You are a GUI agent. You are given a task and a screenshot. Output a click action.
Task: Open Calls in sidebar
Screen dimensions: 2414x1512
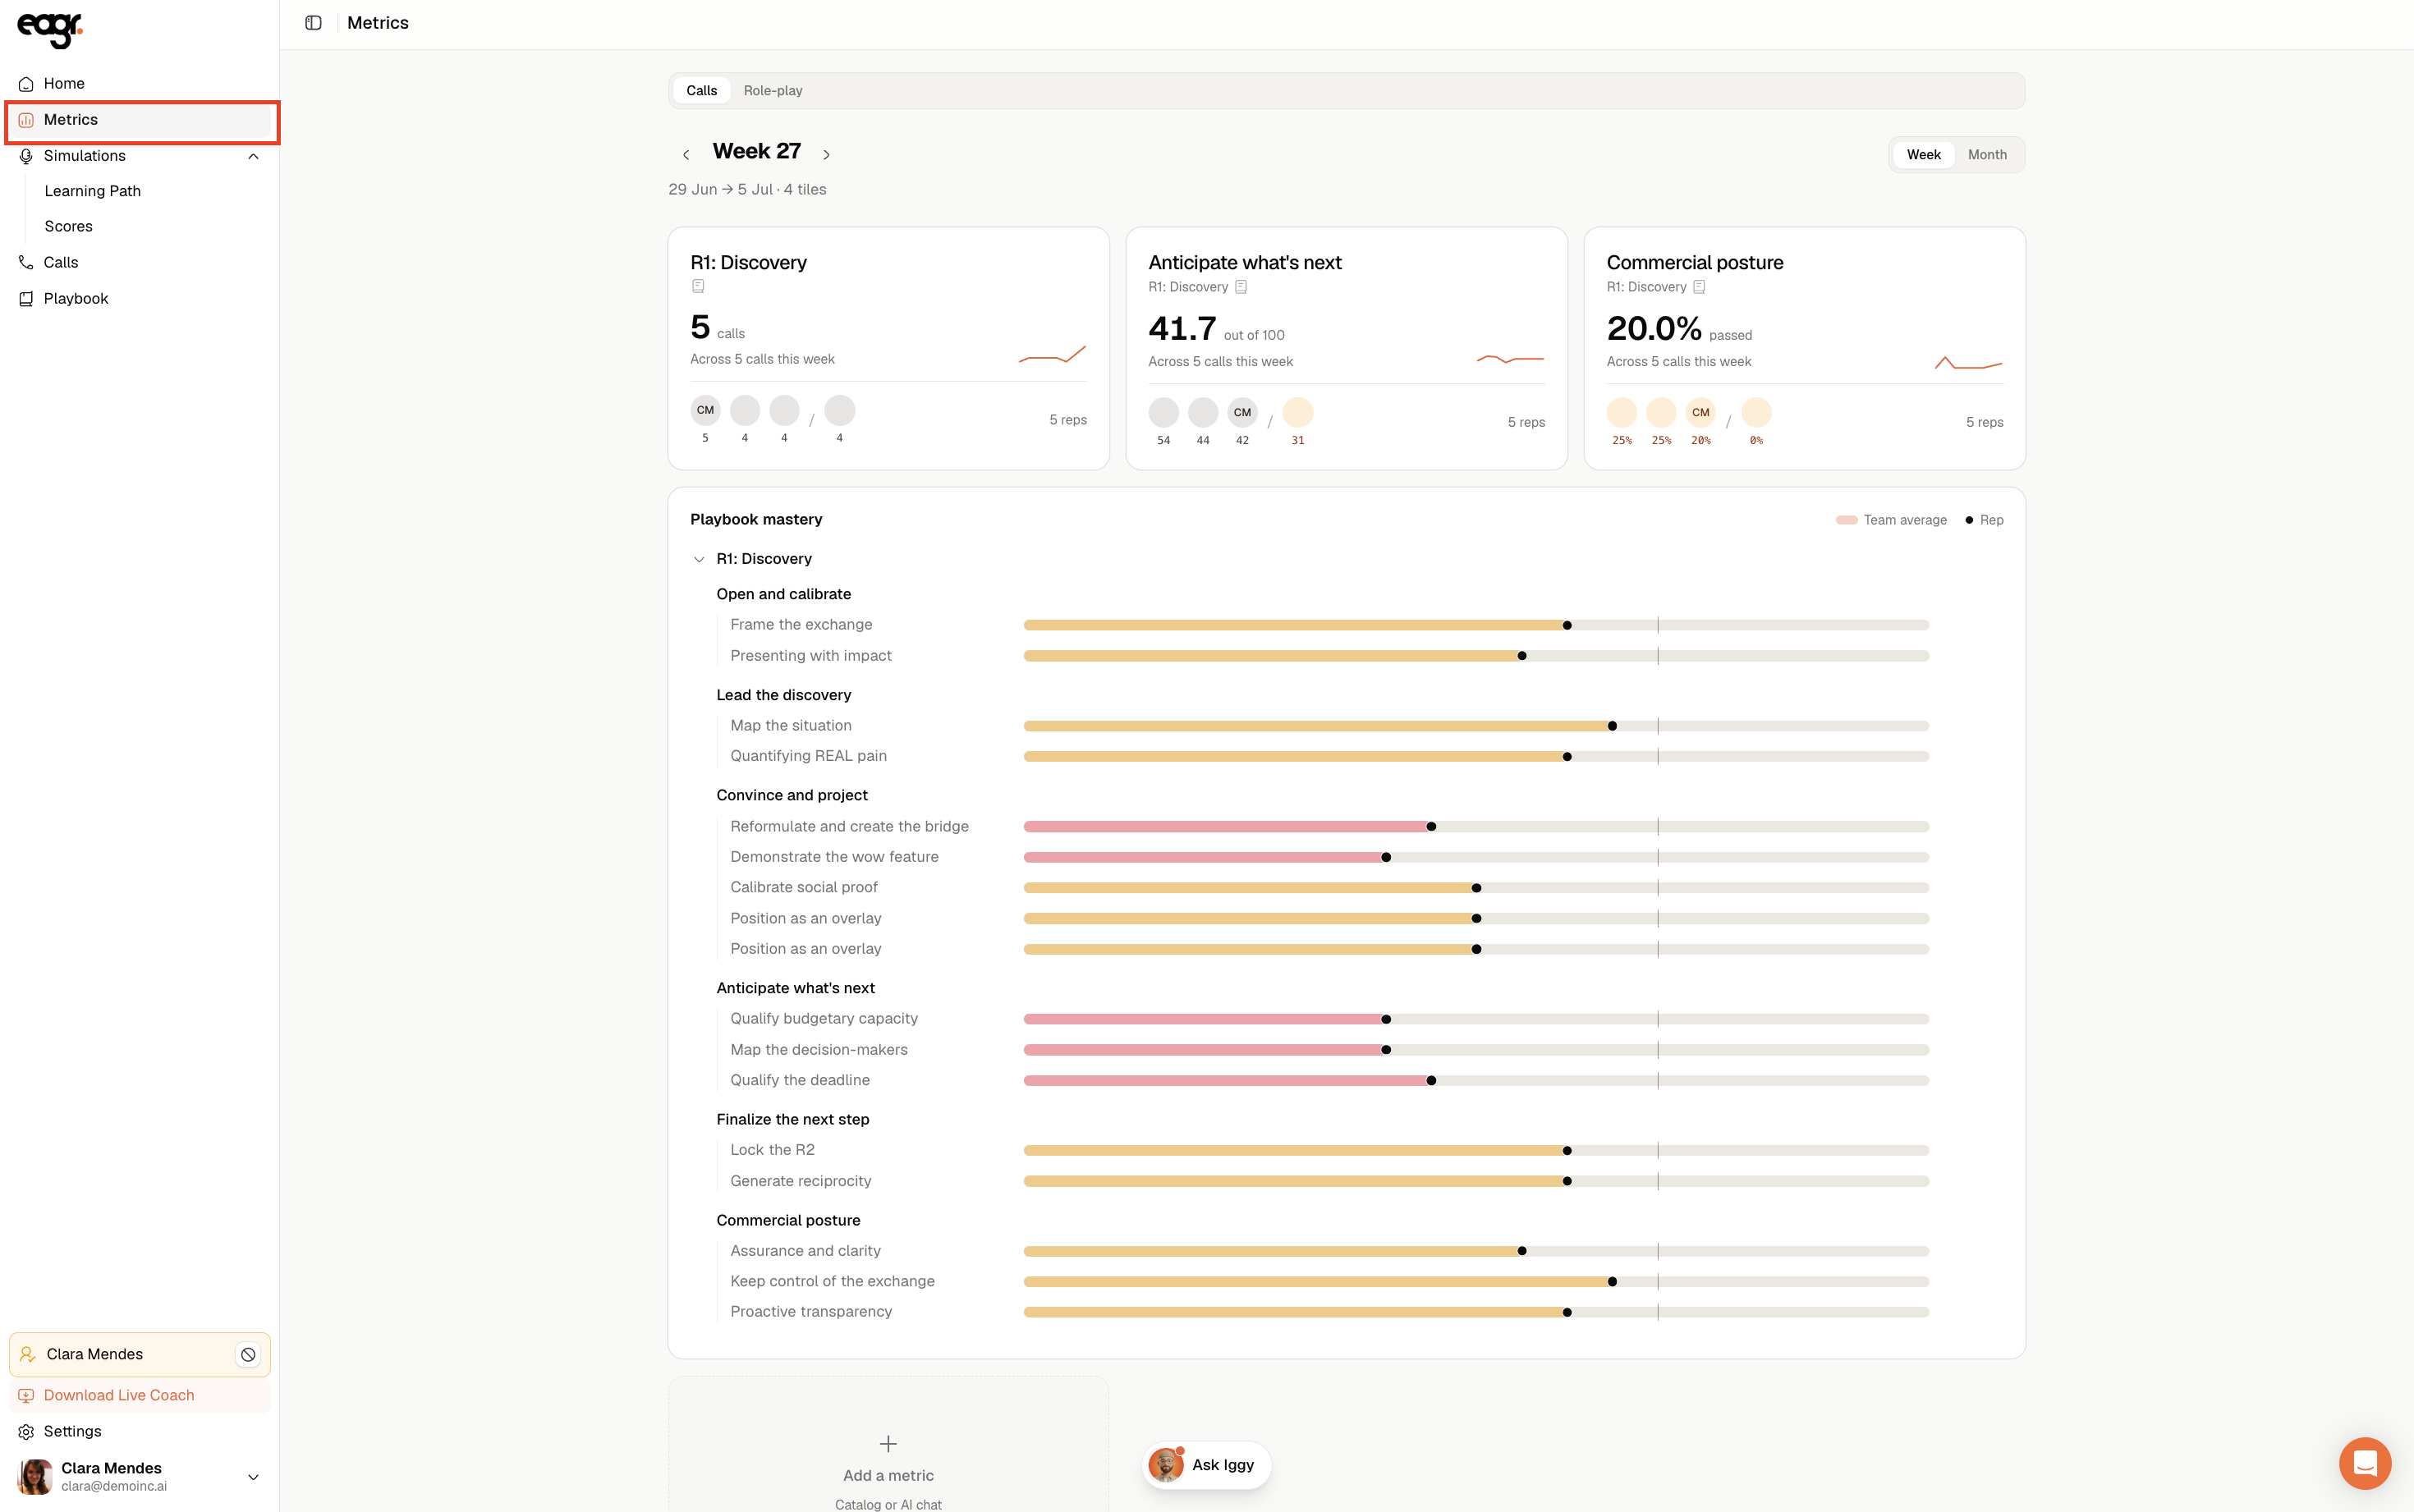coord(140,262)
